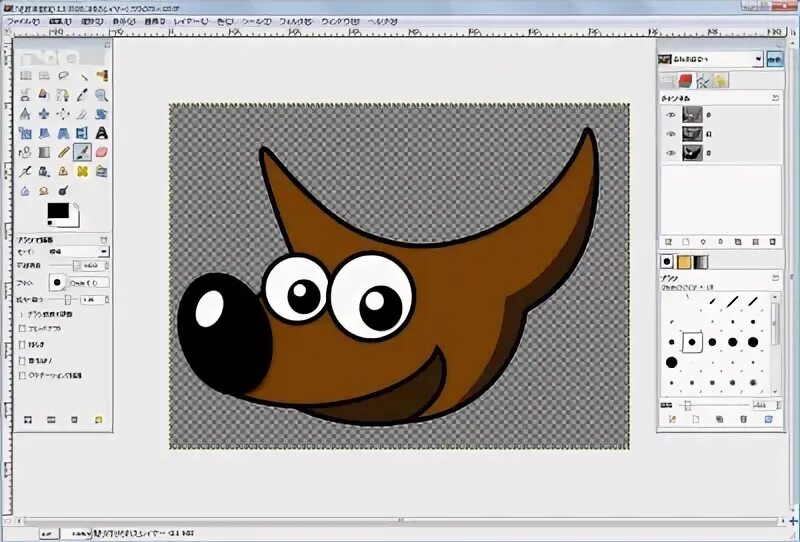Image resolution: width=800 pixels, height=542 pixels.
Task: Open the レイヤー (Layer) menu
Action: pyautogui.click(x=190, y=21)
